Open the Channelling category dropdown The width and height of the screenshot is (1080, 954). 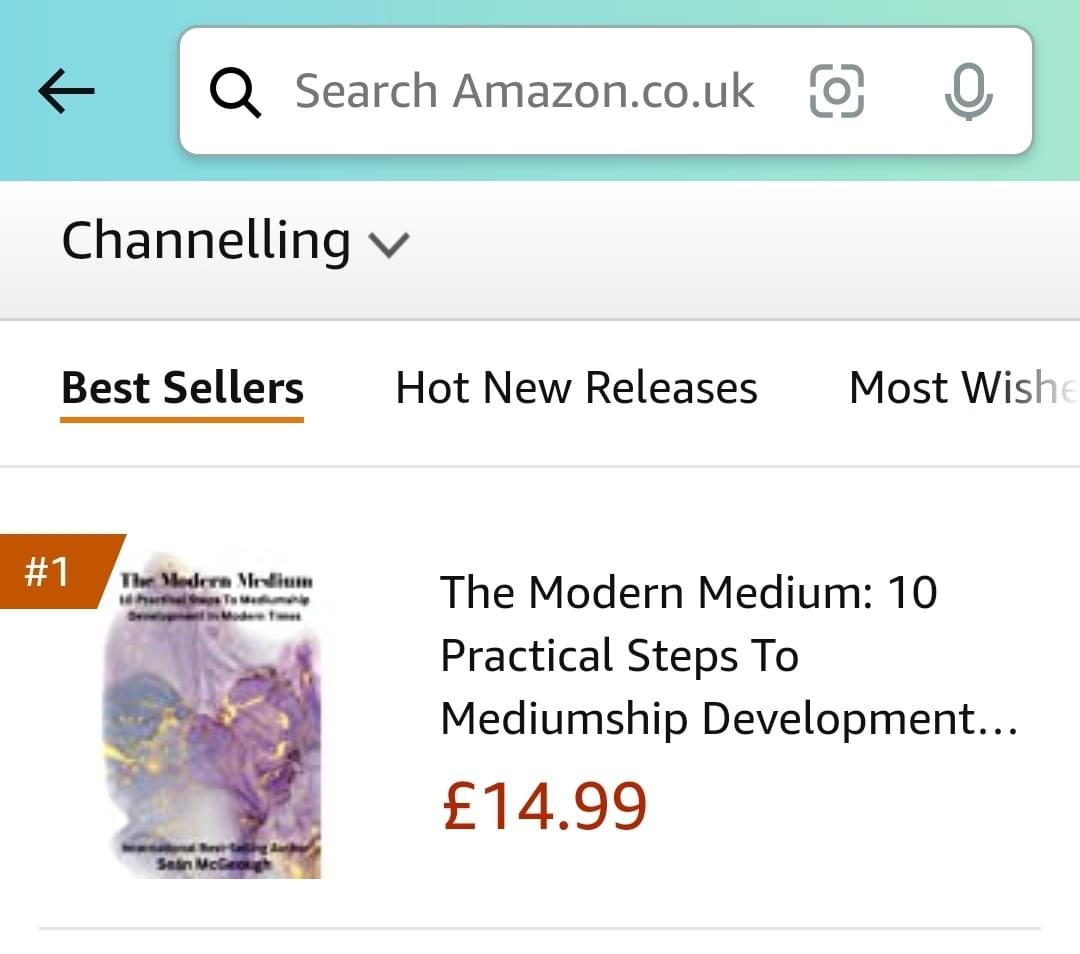coord(206,241)
